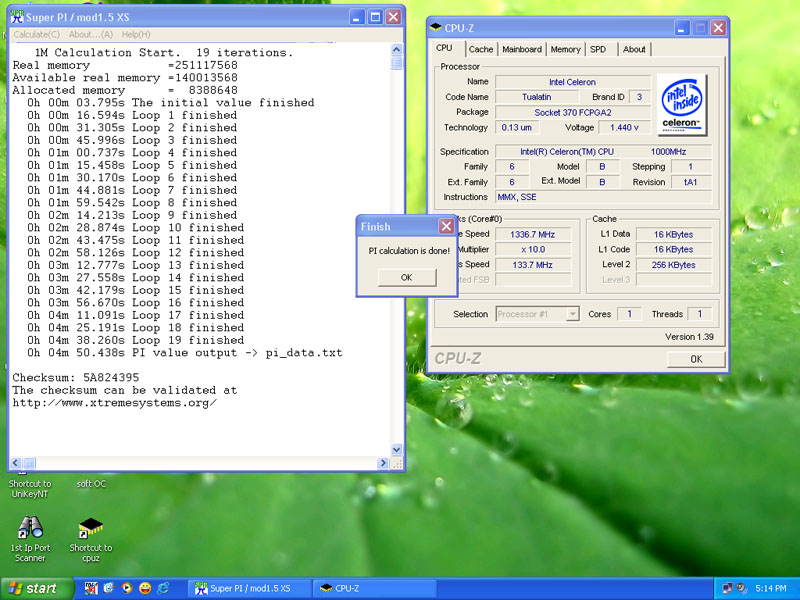Click the OK button in CPU-Z
This screenshot has width=800, height=600.
pos(696,359)
